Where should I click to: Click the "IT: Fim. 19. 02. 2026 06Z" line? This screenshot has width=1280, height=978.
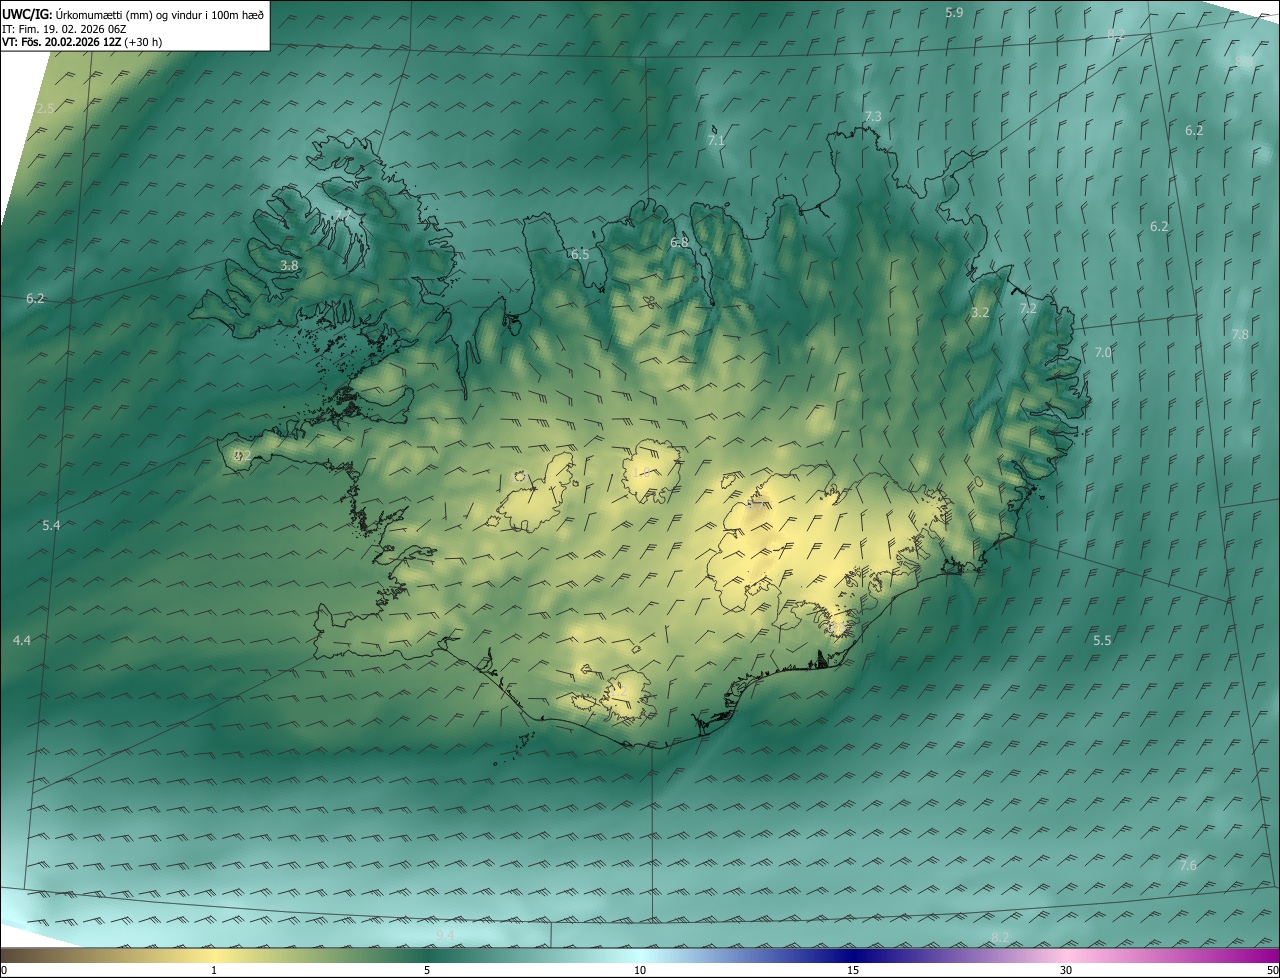[x=64, y=29]
